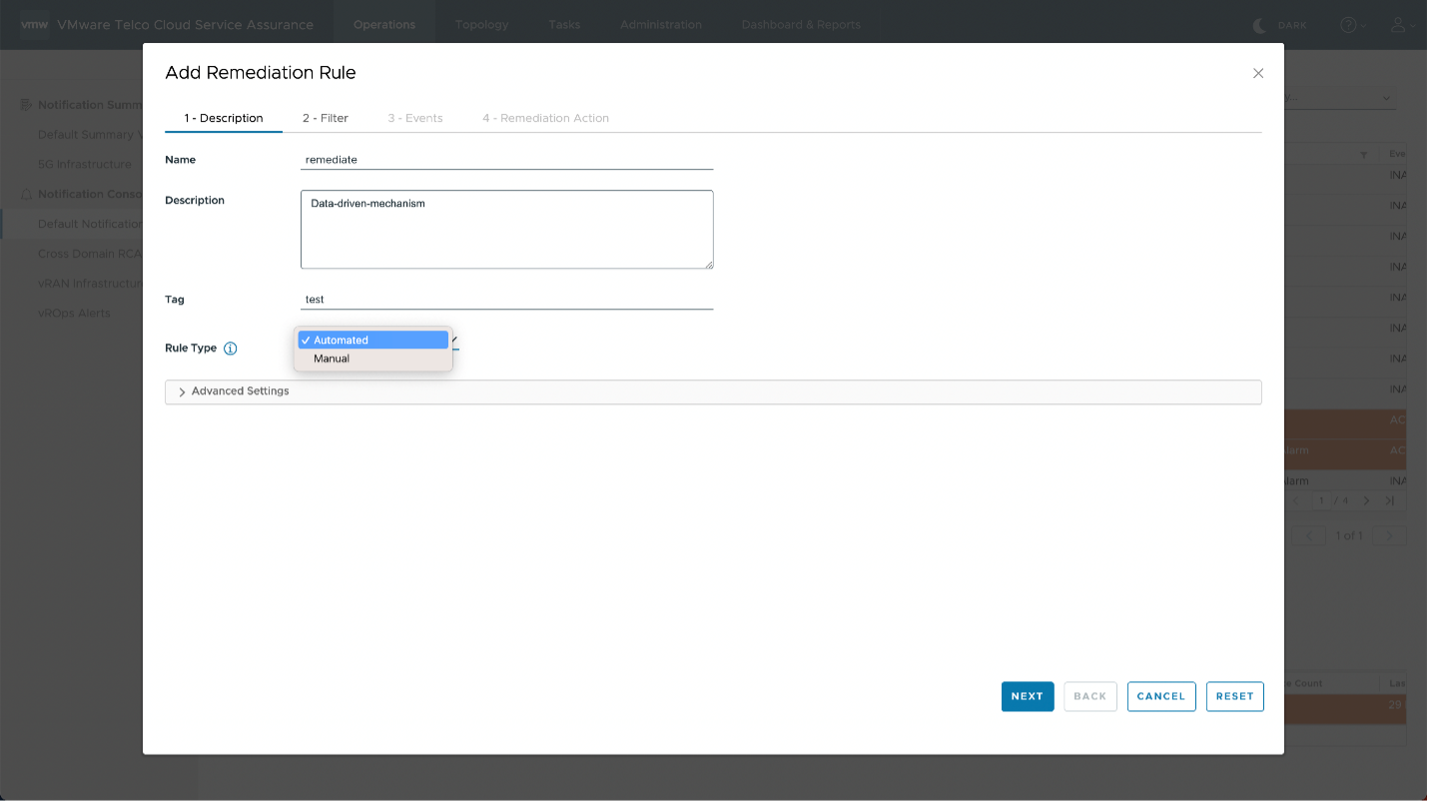
Task: Click the column filter funnel icon
Action: (x=1363, y=155)
